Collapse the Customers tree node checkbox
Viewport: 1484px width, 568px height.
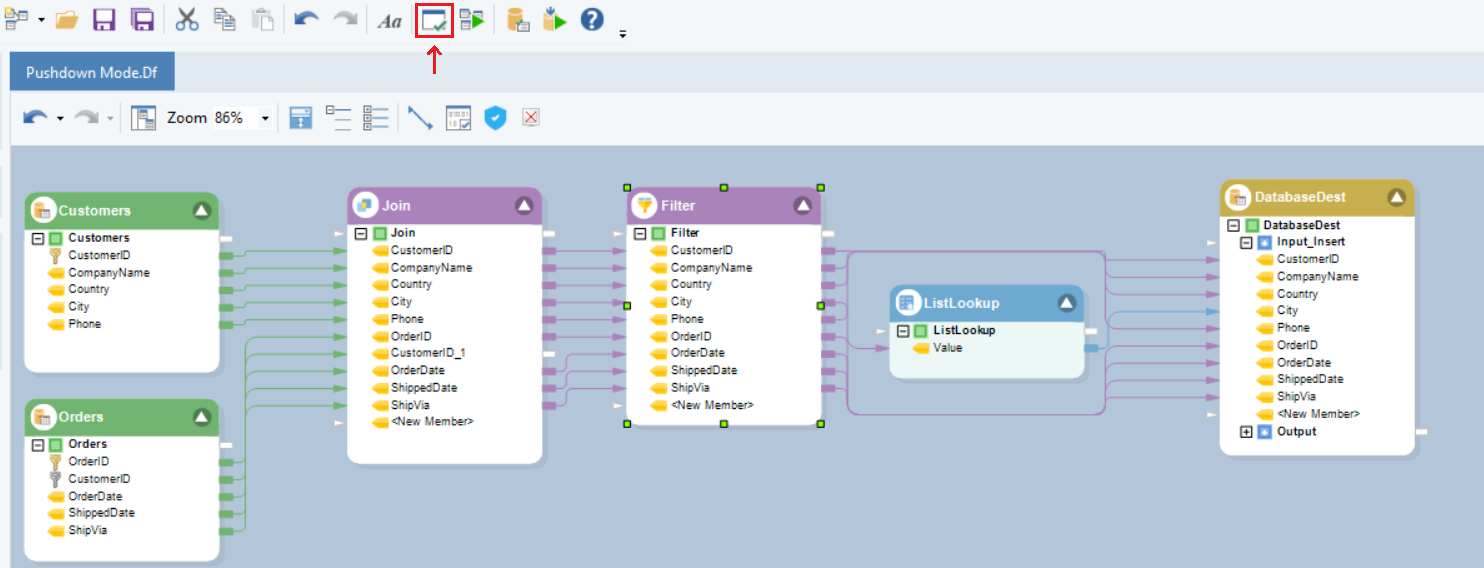(38, 238)
